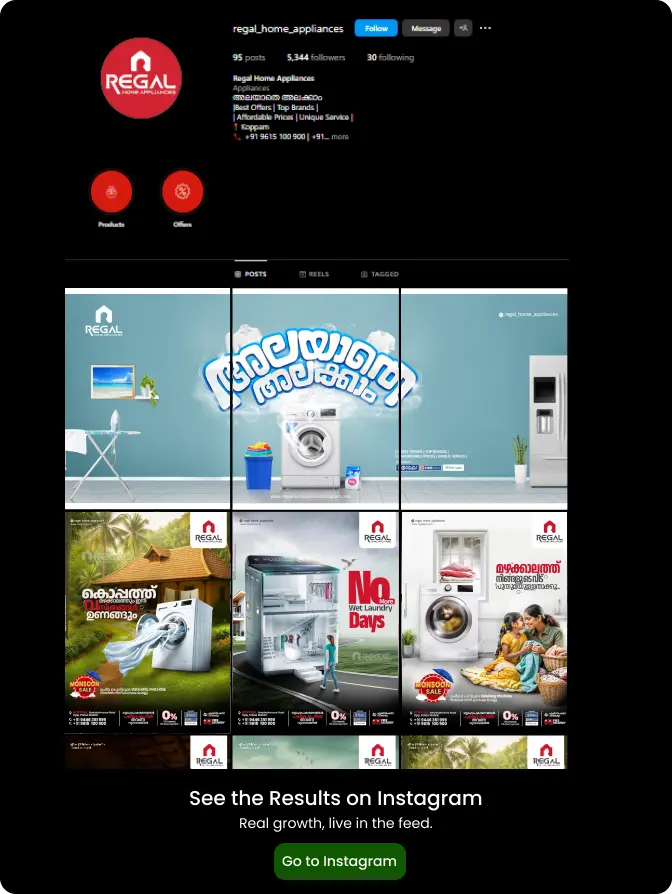Switch to the Reels tab
Viewport: 672px width, 894px height.
pos(315,274)
